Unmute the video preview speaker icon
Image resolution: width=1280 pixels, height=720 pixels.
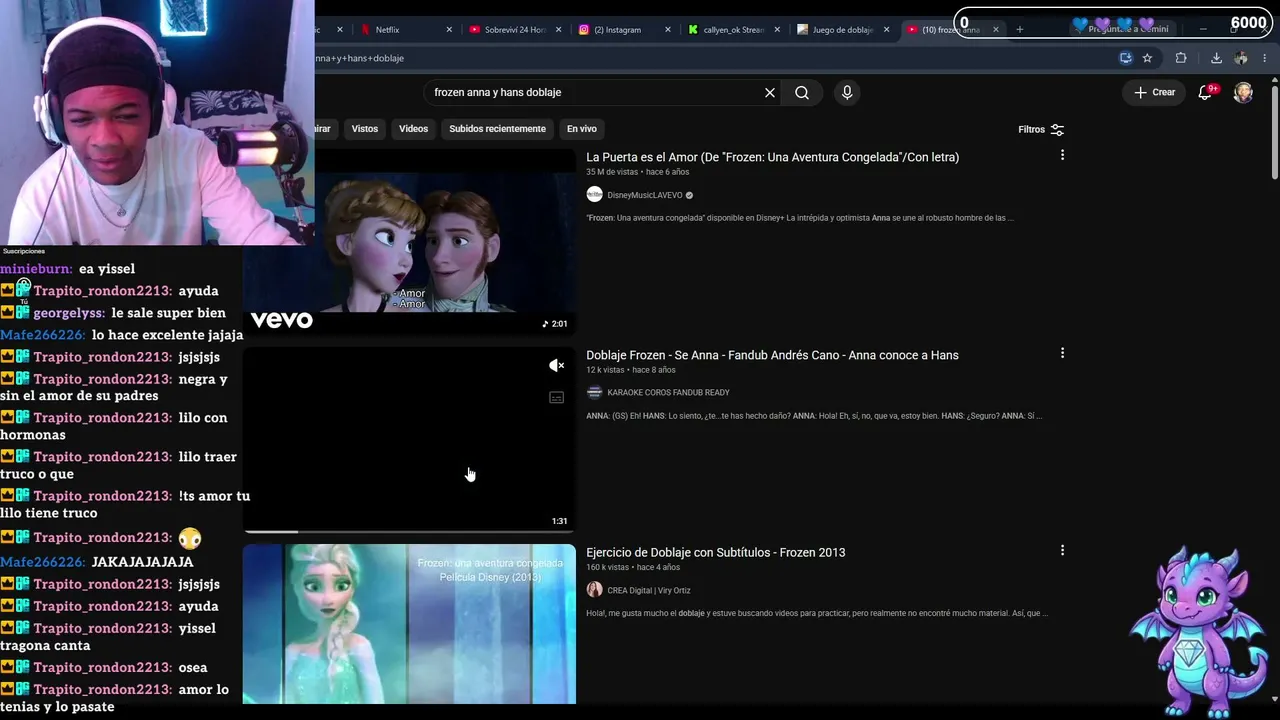point(557,366)
